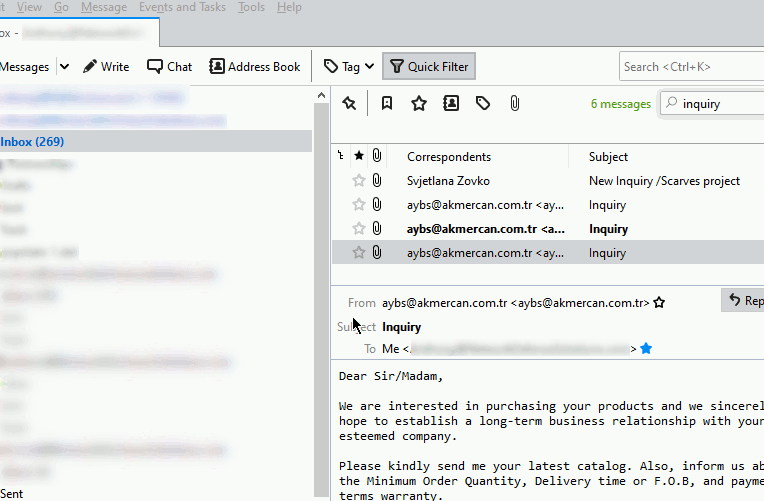Filter by contacts in address book
The height and width of the screenshot is (501, 764).
(x=451, y=103)
